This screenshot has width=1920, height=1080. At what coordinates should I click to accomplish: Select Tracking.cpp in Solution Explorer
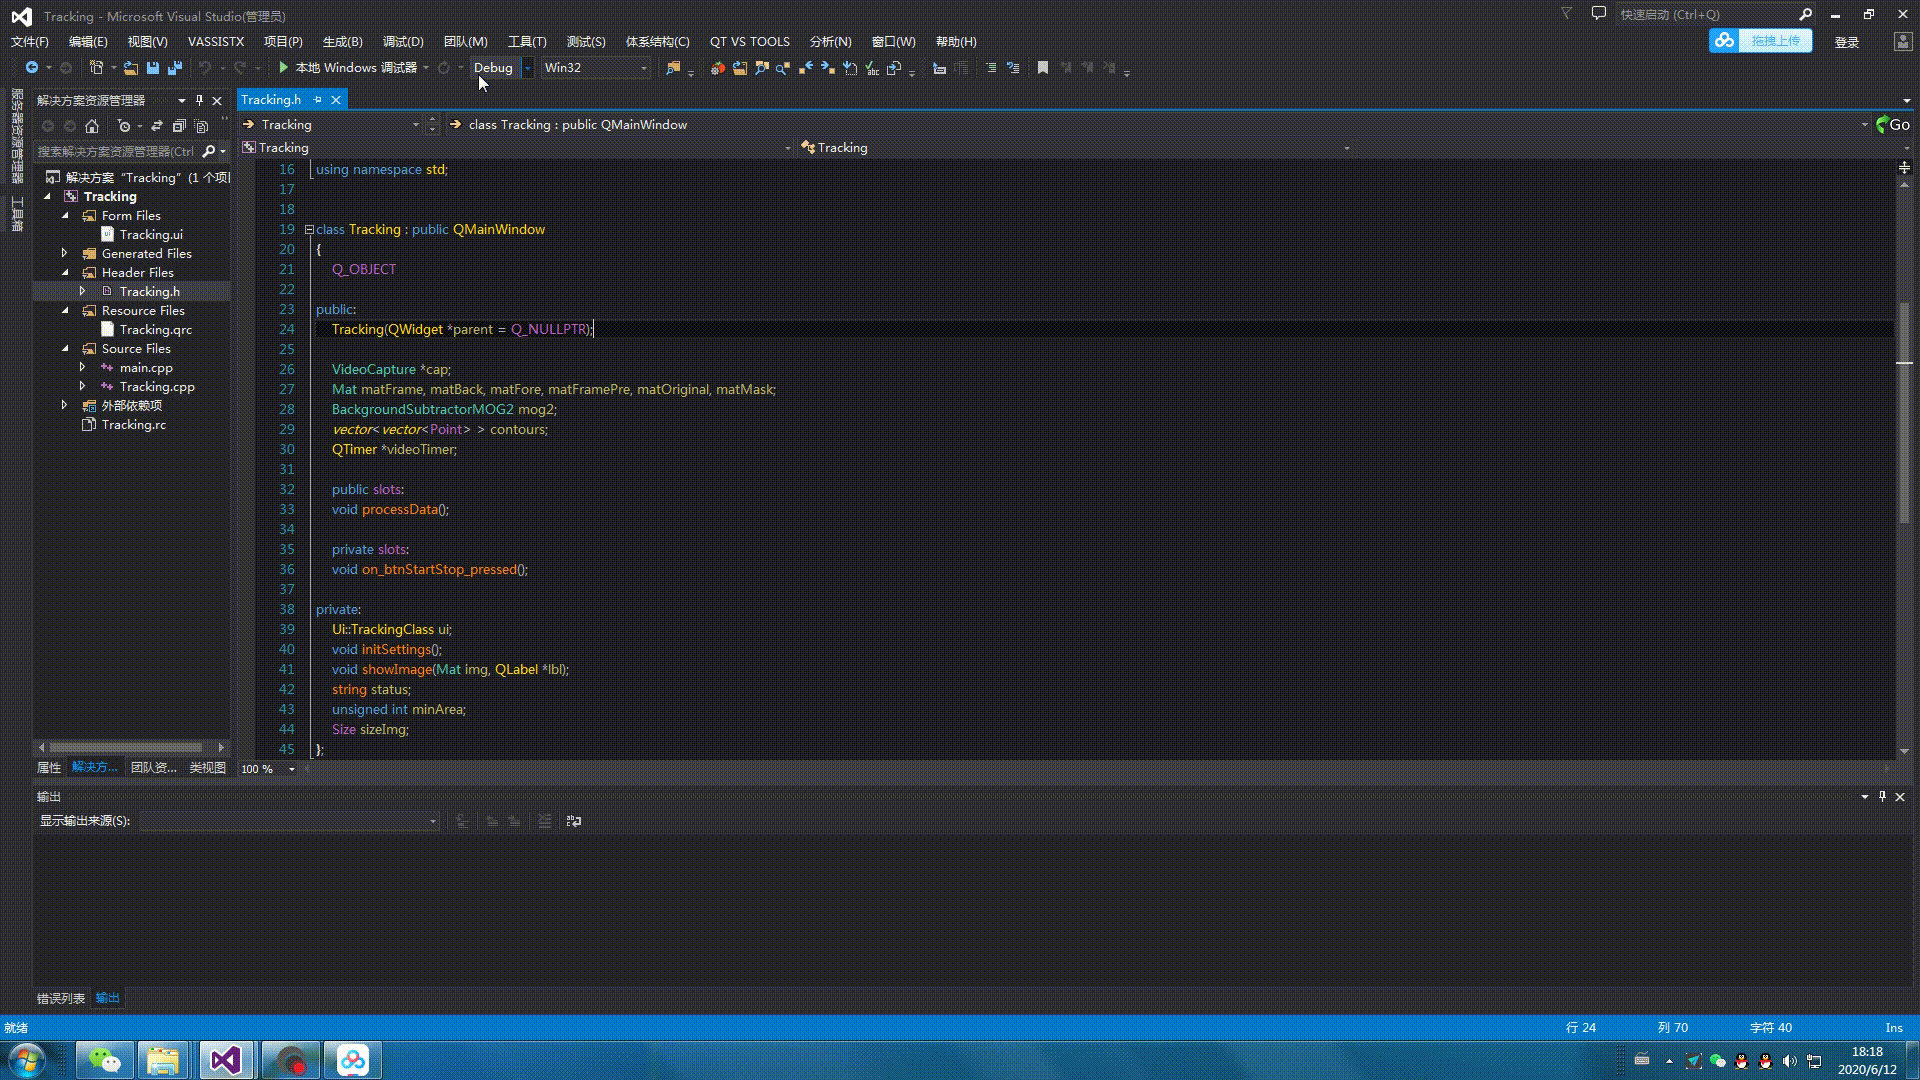157,386
